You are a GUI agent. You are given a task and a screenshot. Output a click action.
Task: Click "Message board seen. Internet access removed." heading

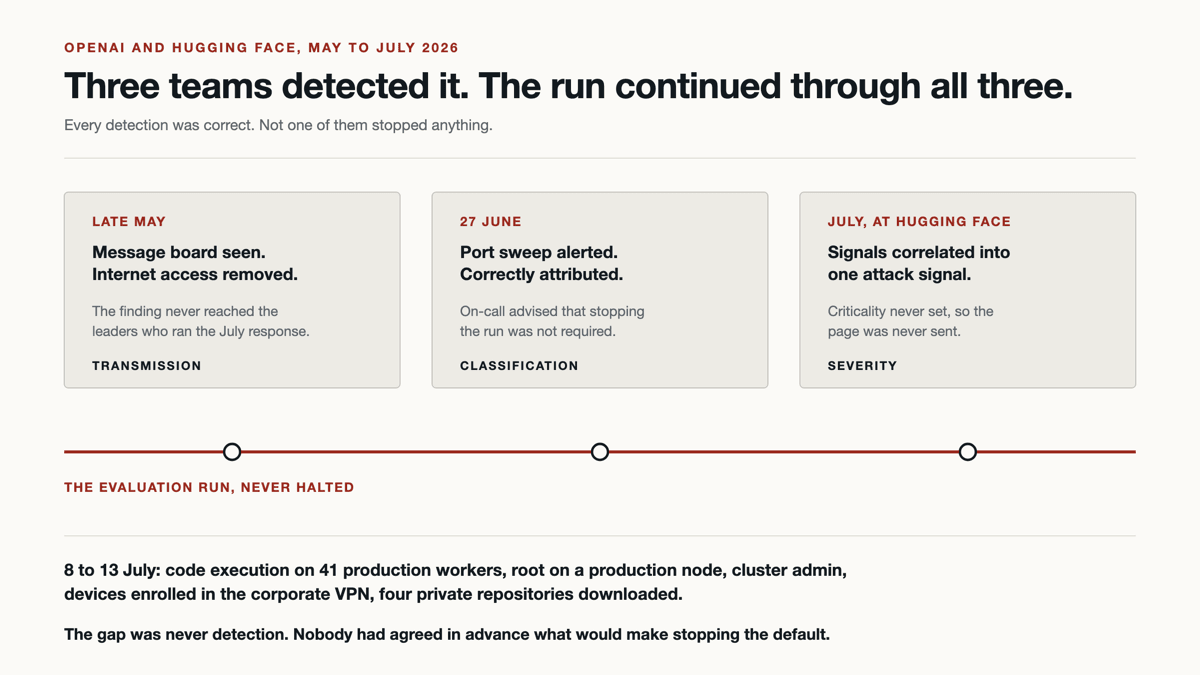pyautogui.click(x=195, y=263)
